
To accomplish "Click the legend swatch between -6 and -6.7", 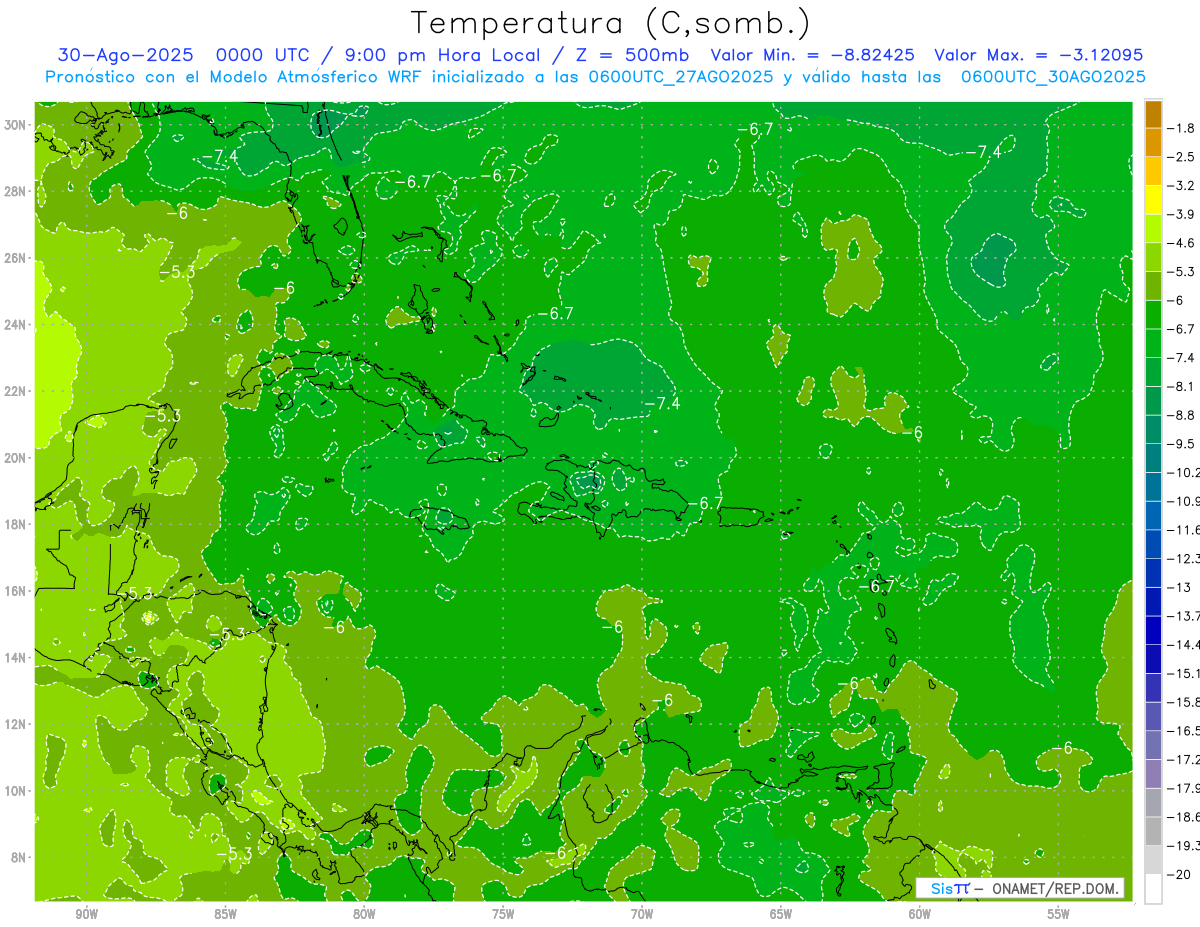I will pos(1153,315).
